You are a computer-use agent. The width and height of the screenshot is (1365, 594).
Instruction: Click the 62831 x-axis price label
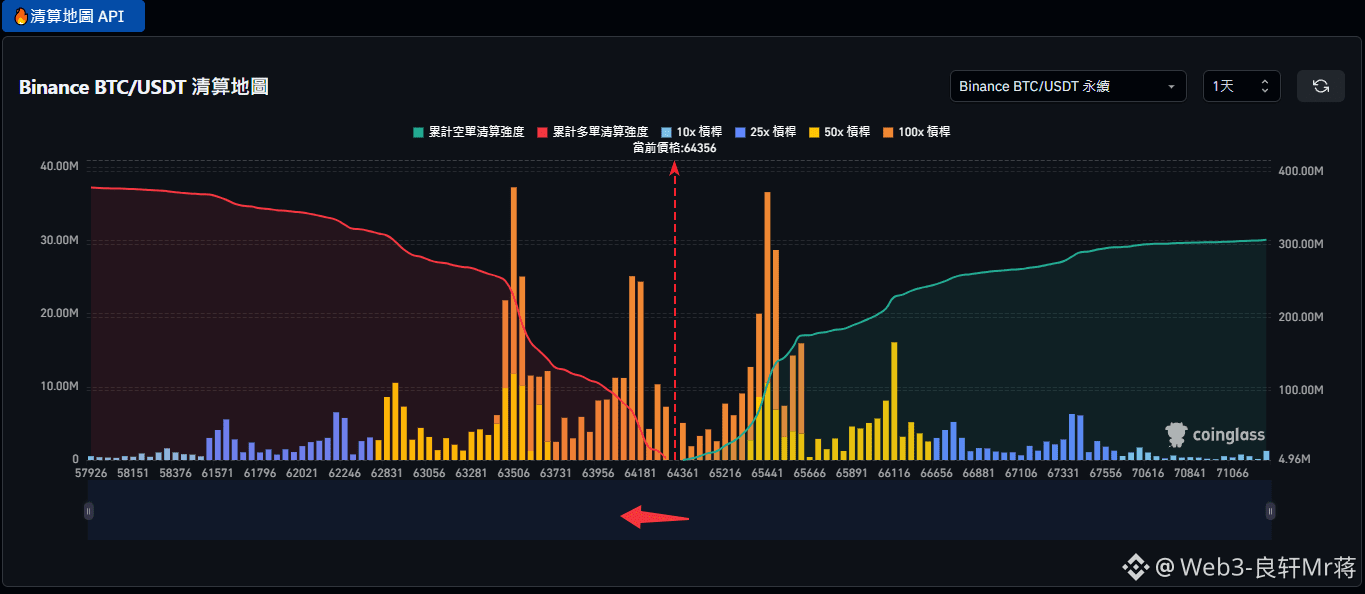pos(386,473)
